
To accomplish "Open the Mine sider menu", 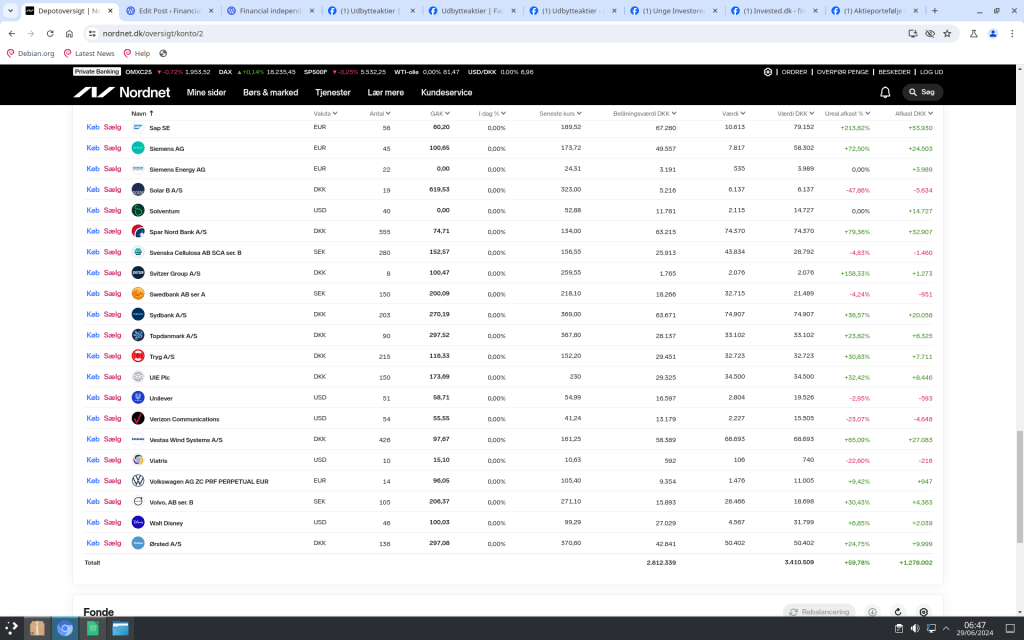I will (206, 92).
